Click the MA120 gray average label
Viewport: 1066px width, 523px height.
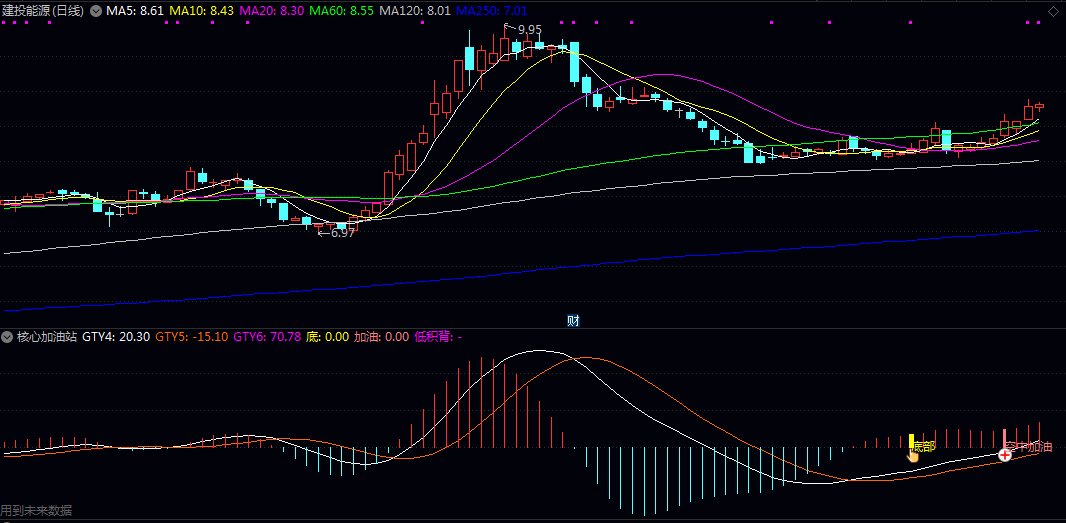click(x=415, y=10)
